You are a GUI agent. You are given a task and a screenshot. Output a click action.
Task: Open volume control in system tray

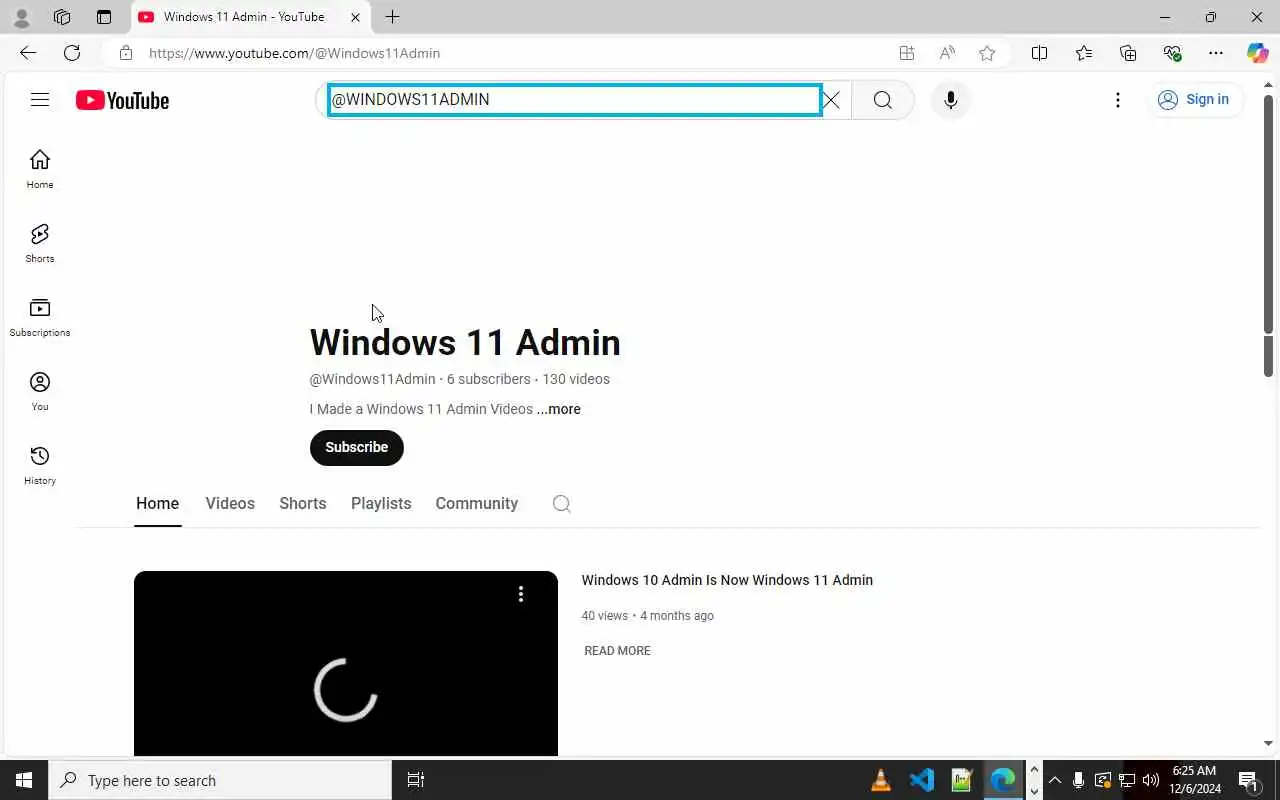(x=1150, y=780)
